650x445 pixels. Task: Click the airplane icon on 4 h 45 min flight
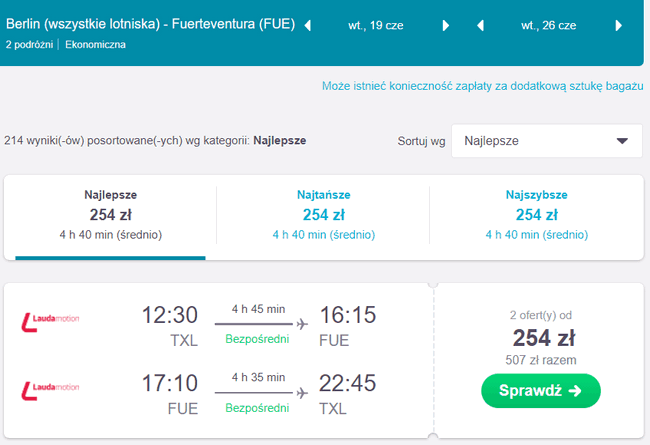pos(302,324)
